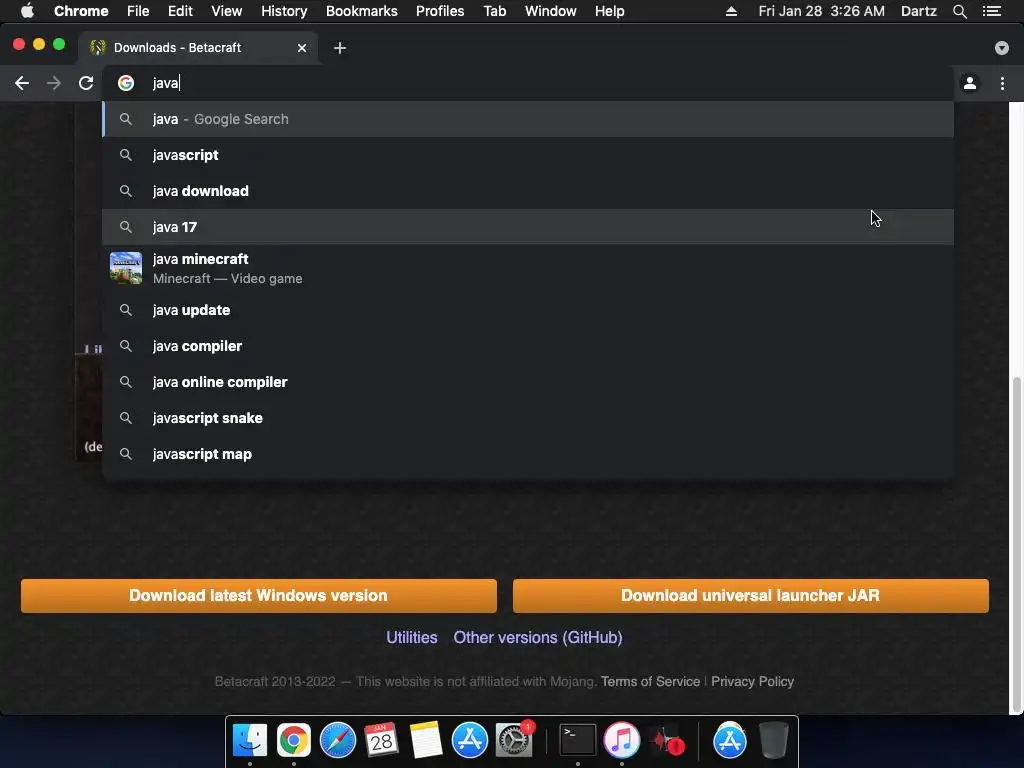
Task: Select the 'java - Google Search' suggestion
Action: [x=528, y=119]
